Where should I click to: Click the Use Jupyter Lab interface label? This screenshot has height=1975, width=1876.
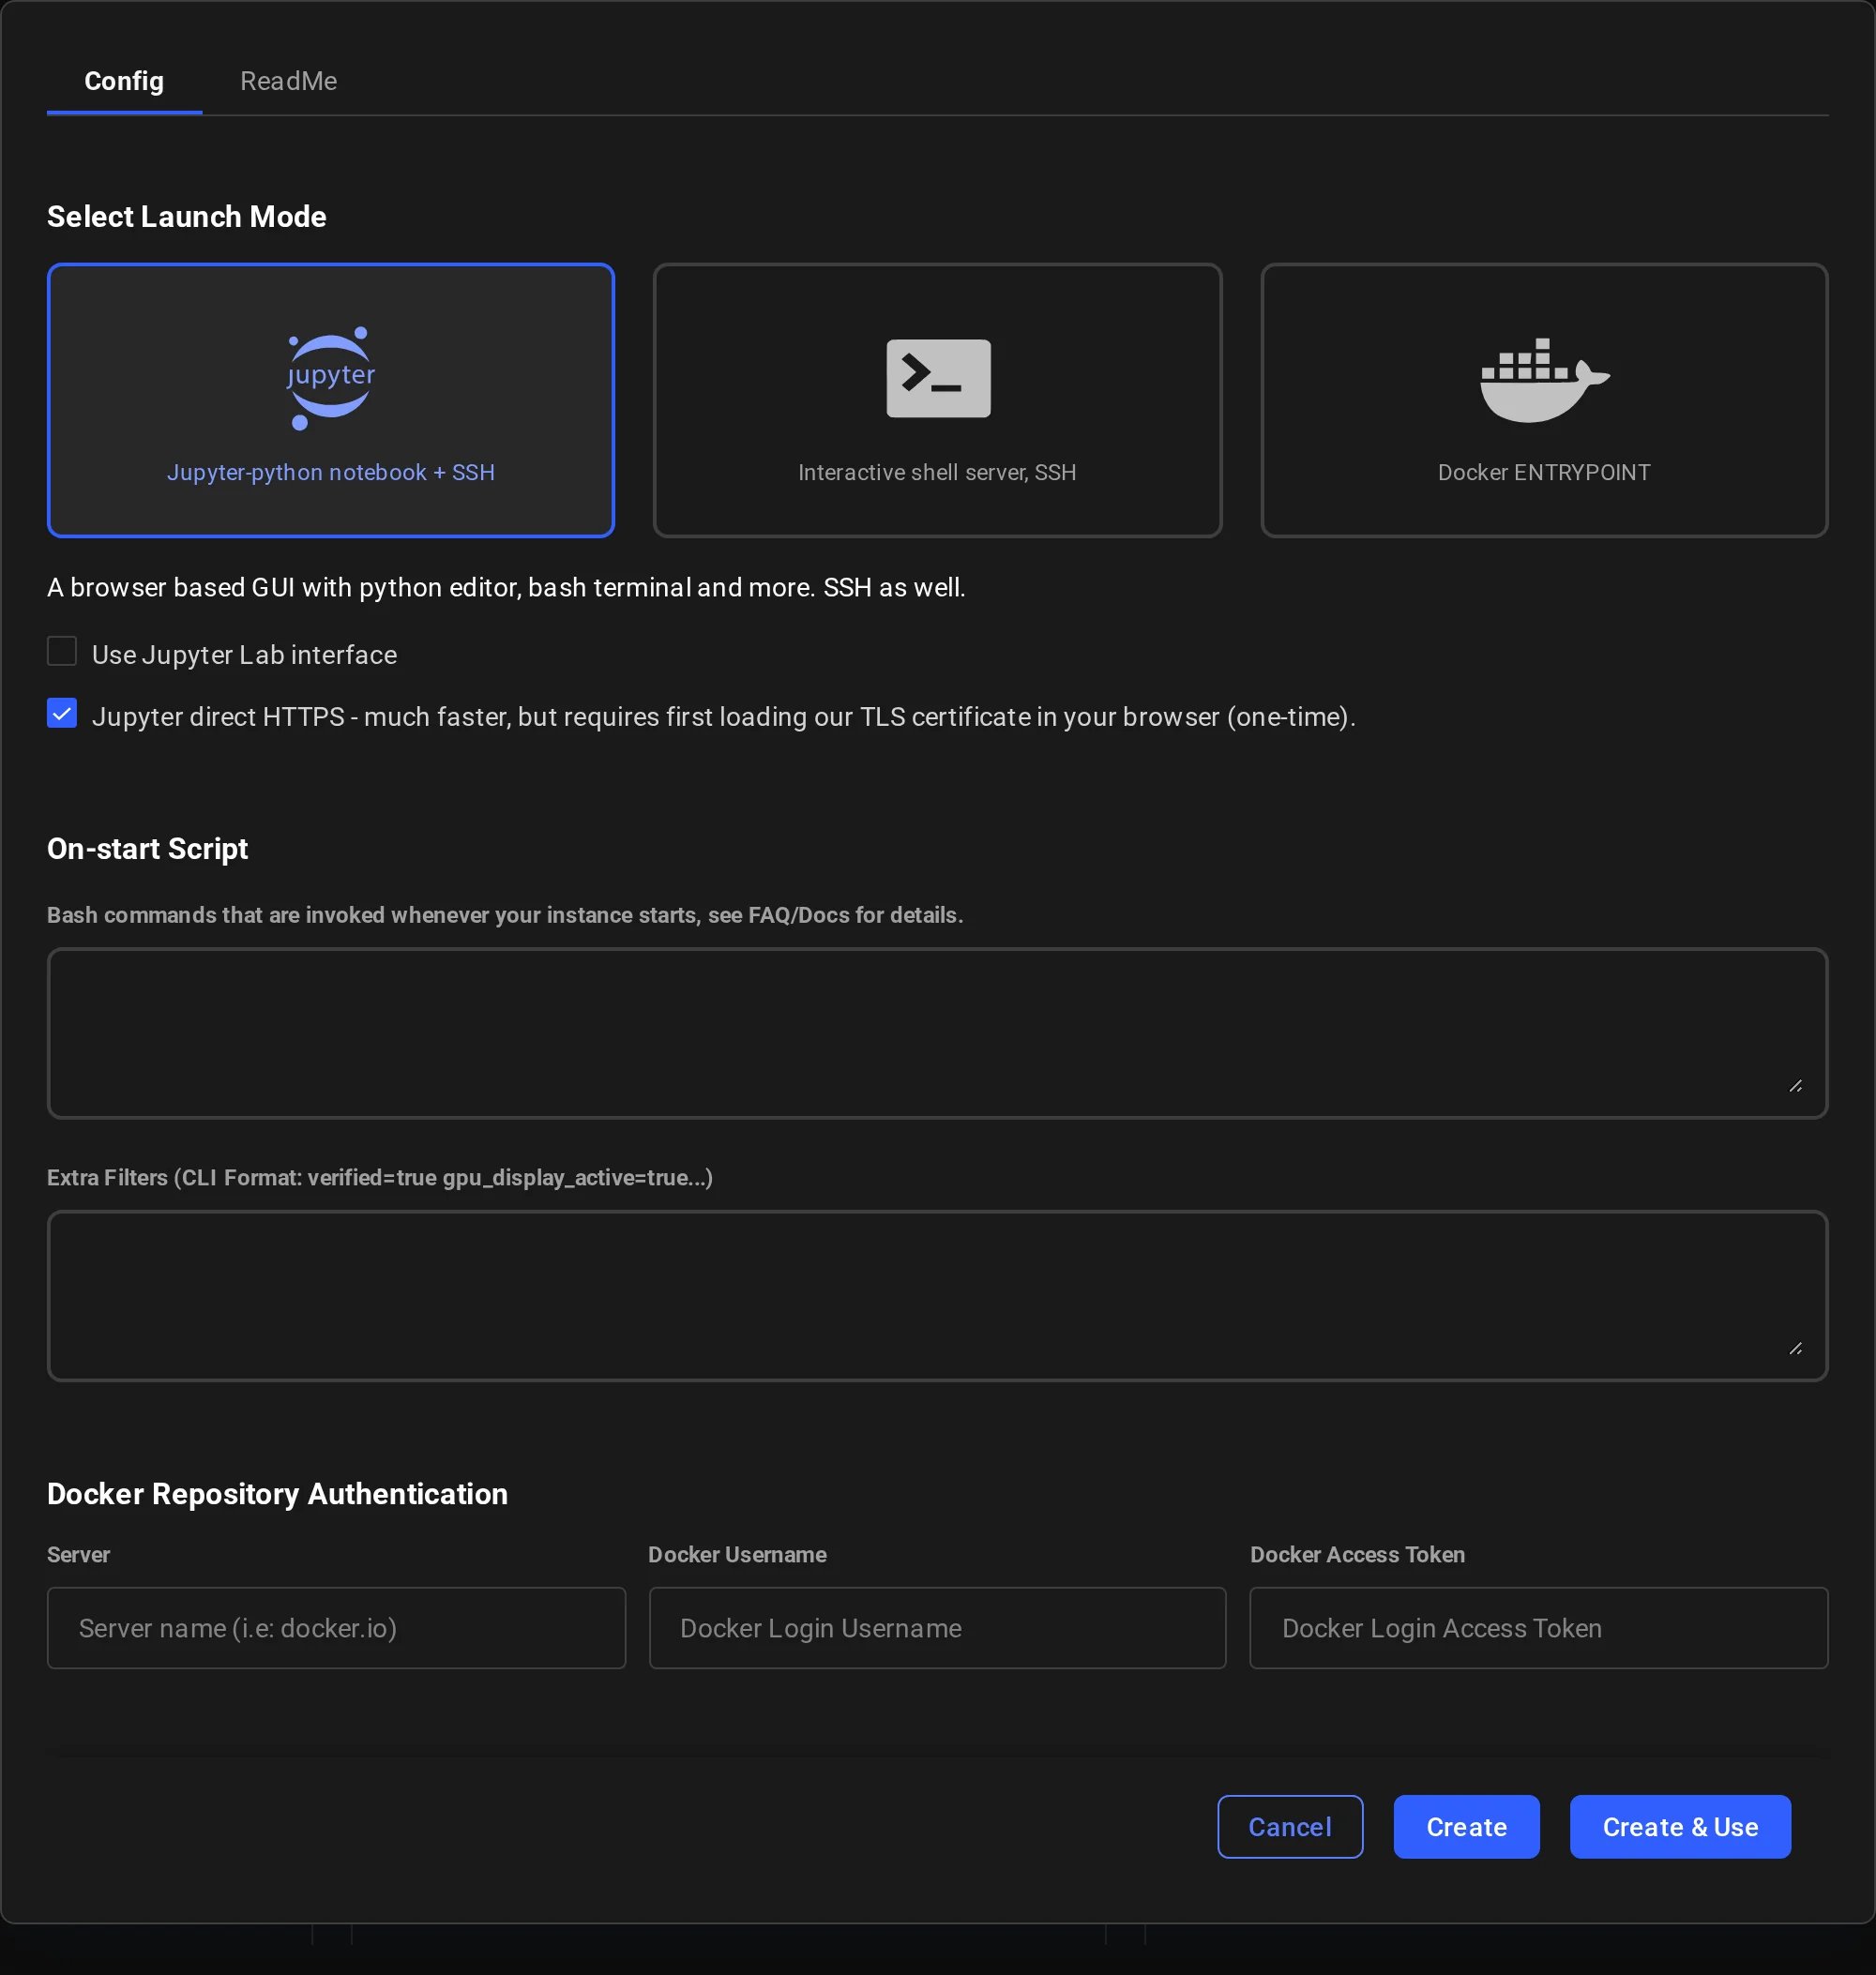tap(245, 655)
